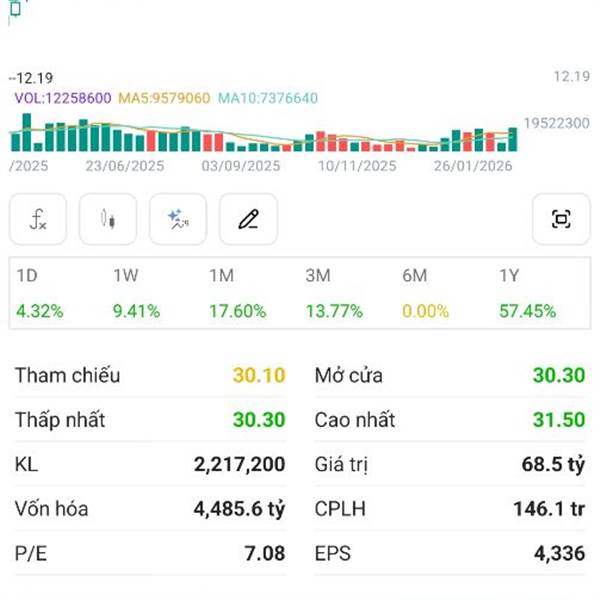
Task: Click the last green volume bar
Action: 513,139
